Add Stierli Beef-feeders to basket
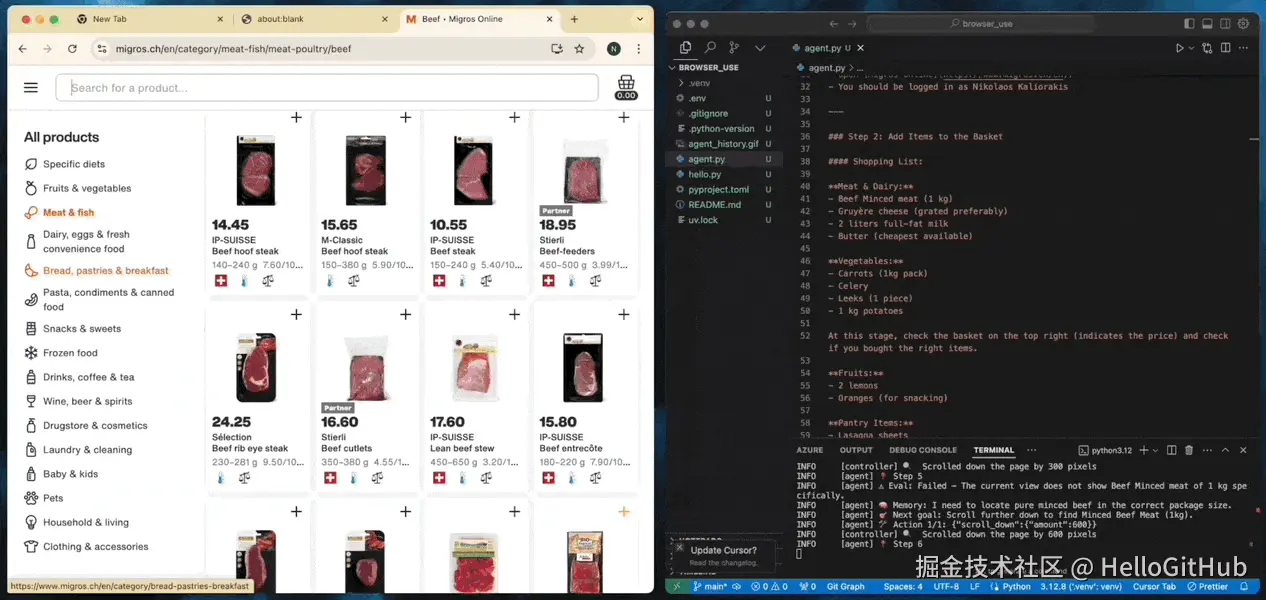The image size is (1266, 600). point(623,117)
